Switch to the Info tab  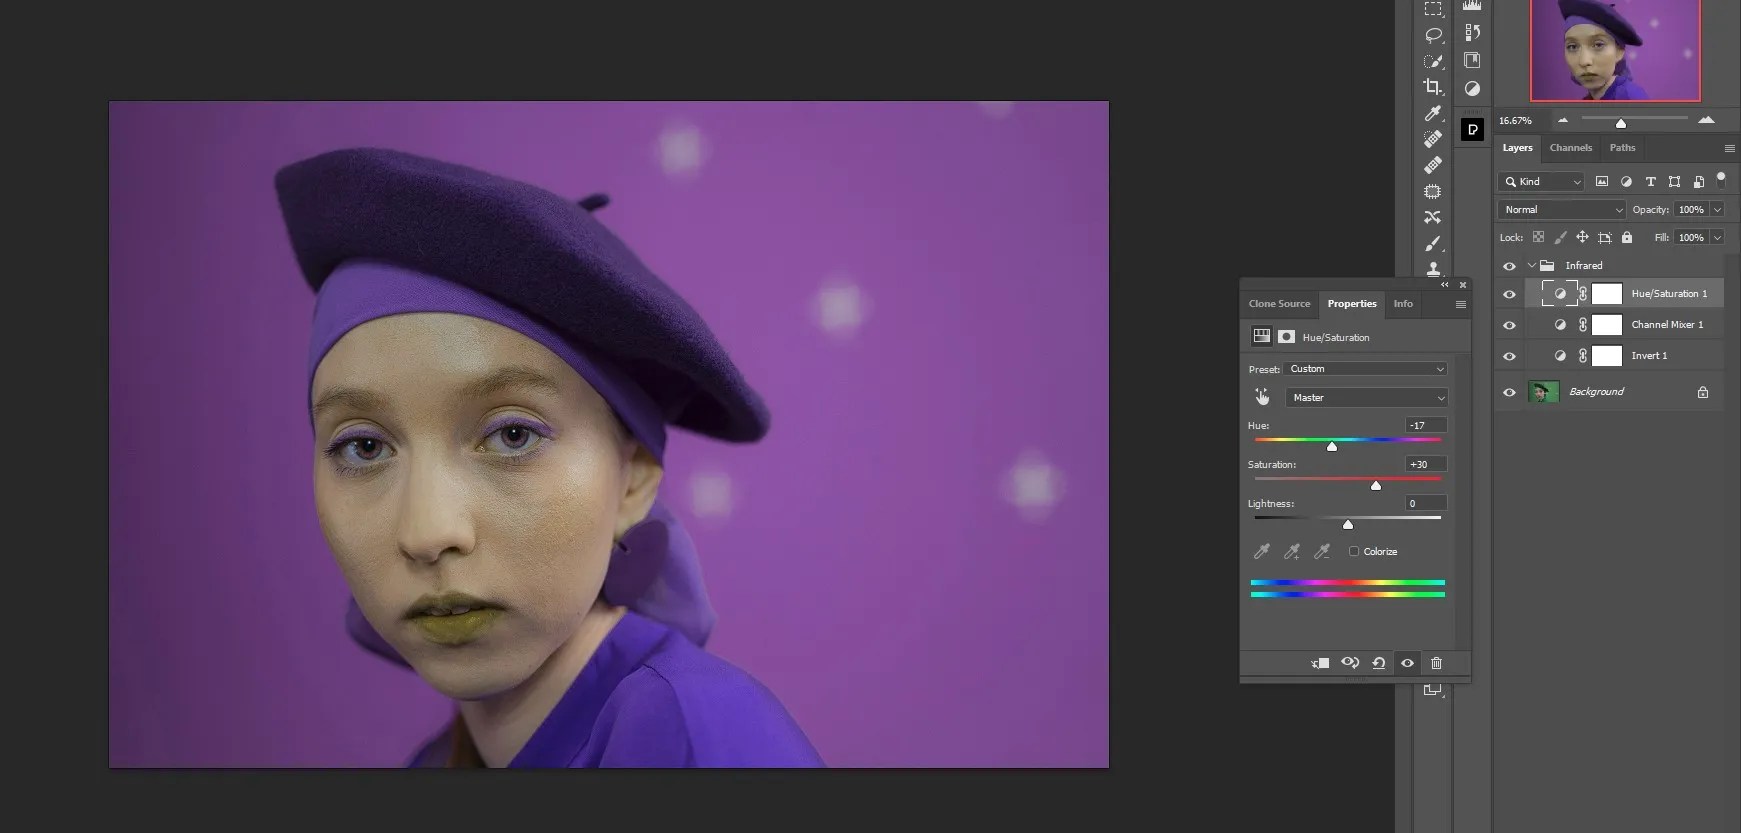1403,304
